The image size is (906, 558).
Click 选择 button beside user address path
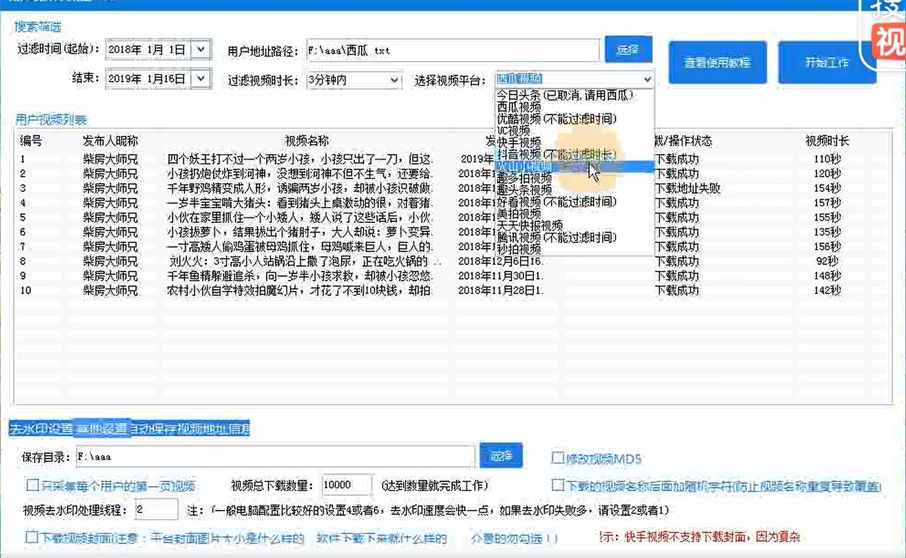click(628, 49)
